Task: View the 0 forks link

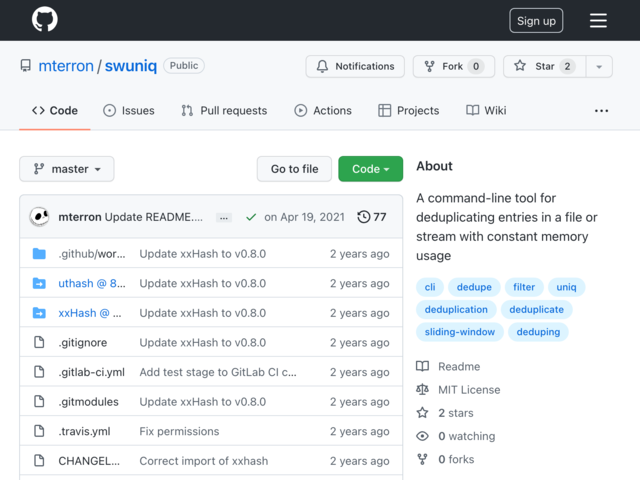Action: click(x=445, y=460)
